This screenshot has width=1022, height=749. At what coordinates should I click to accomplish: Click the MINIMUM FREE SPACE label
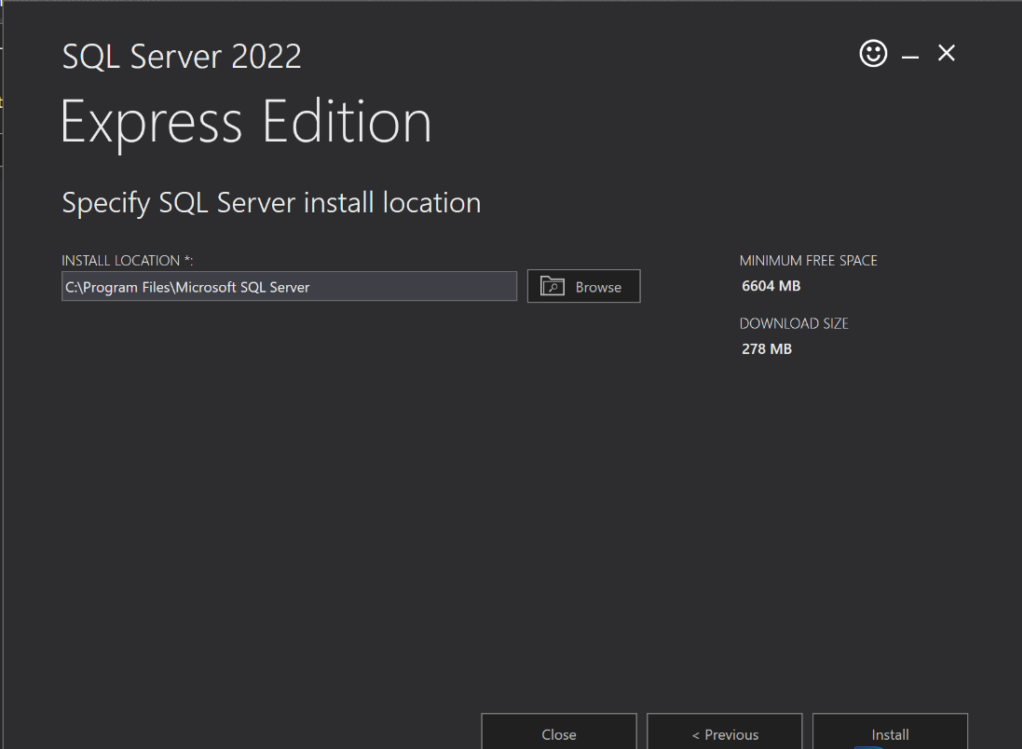808,261
